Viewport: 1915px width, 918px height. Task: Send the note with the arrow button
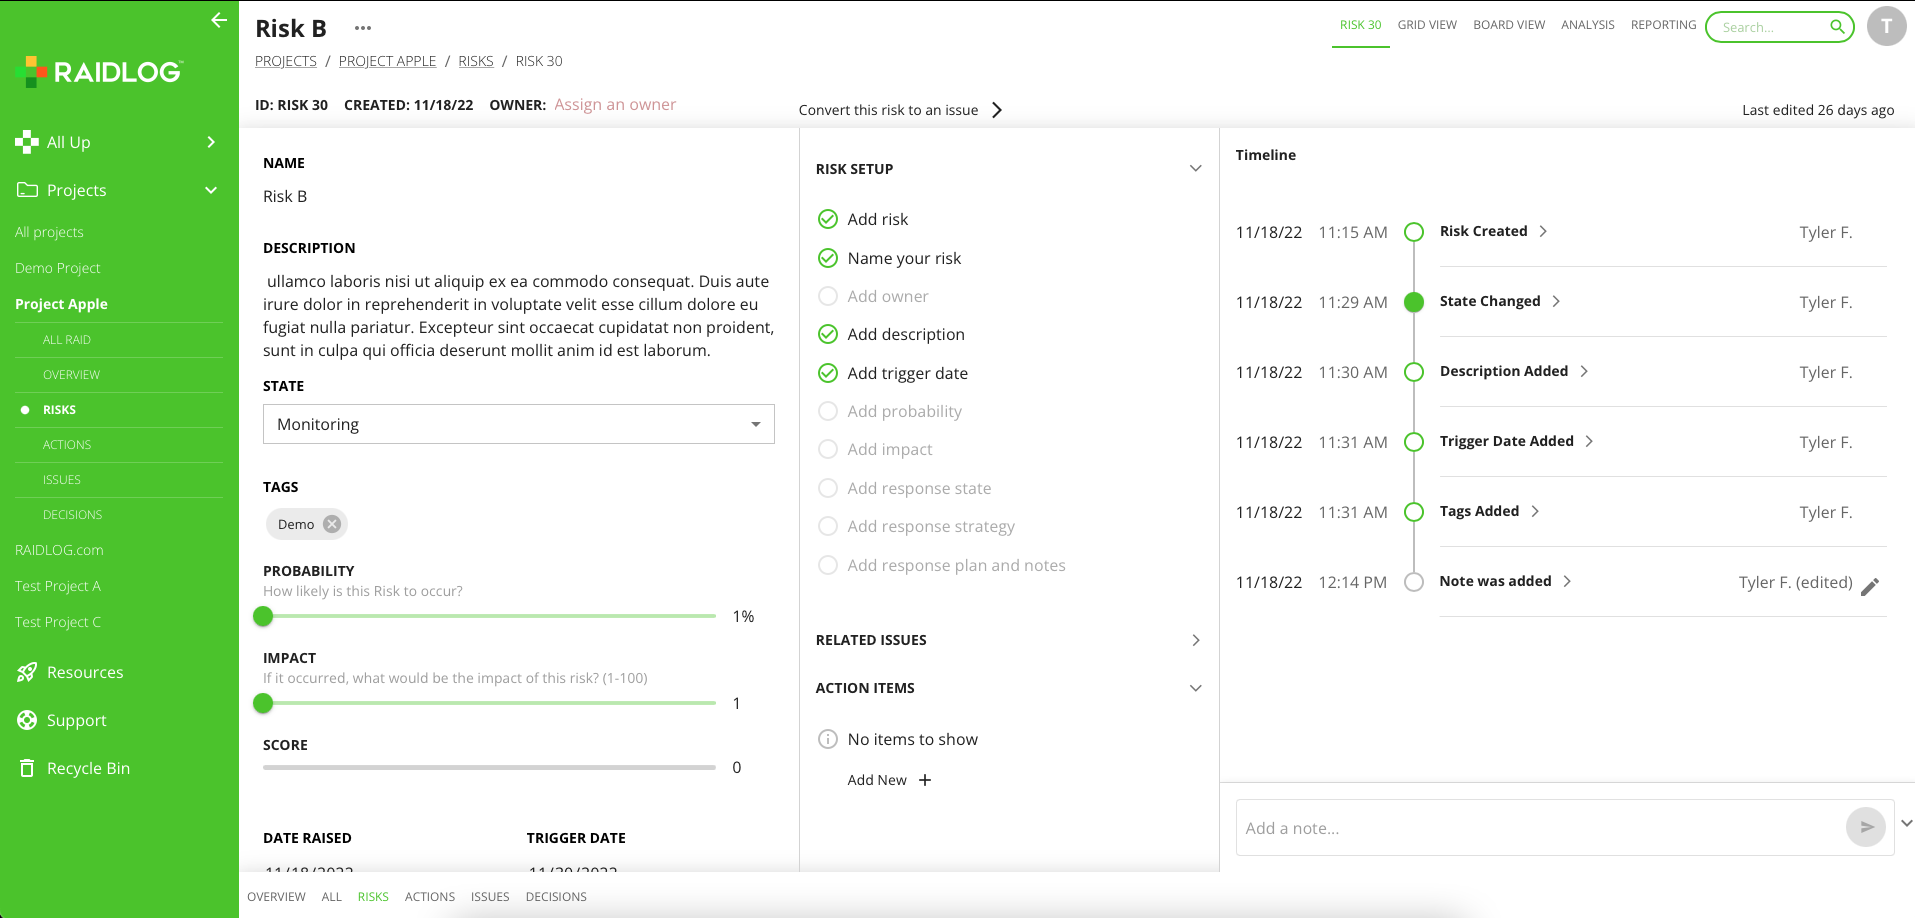click(x=1865, y=827)
